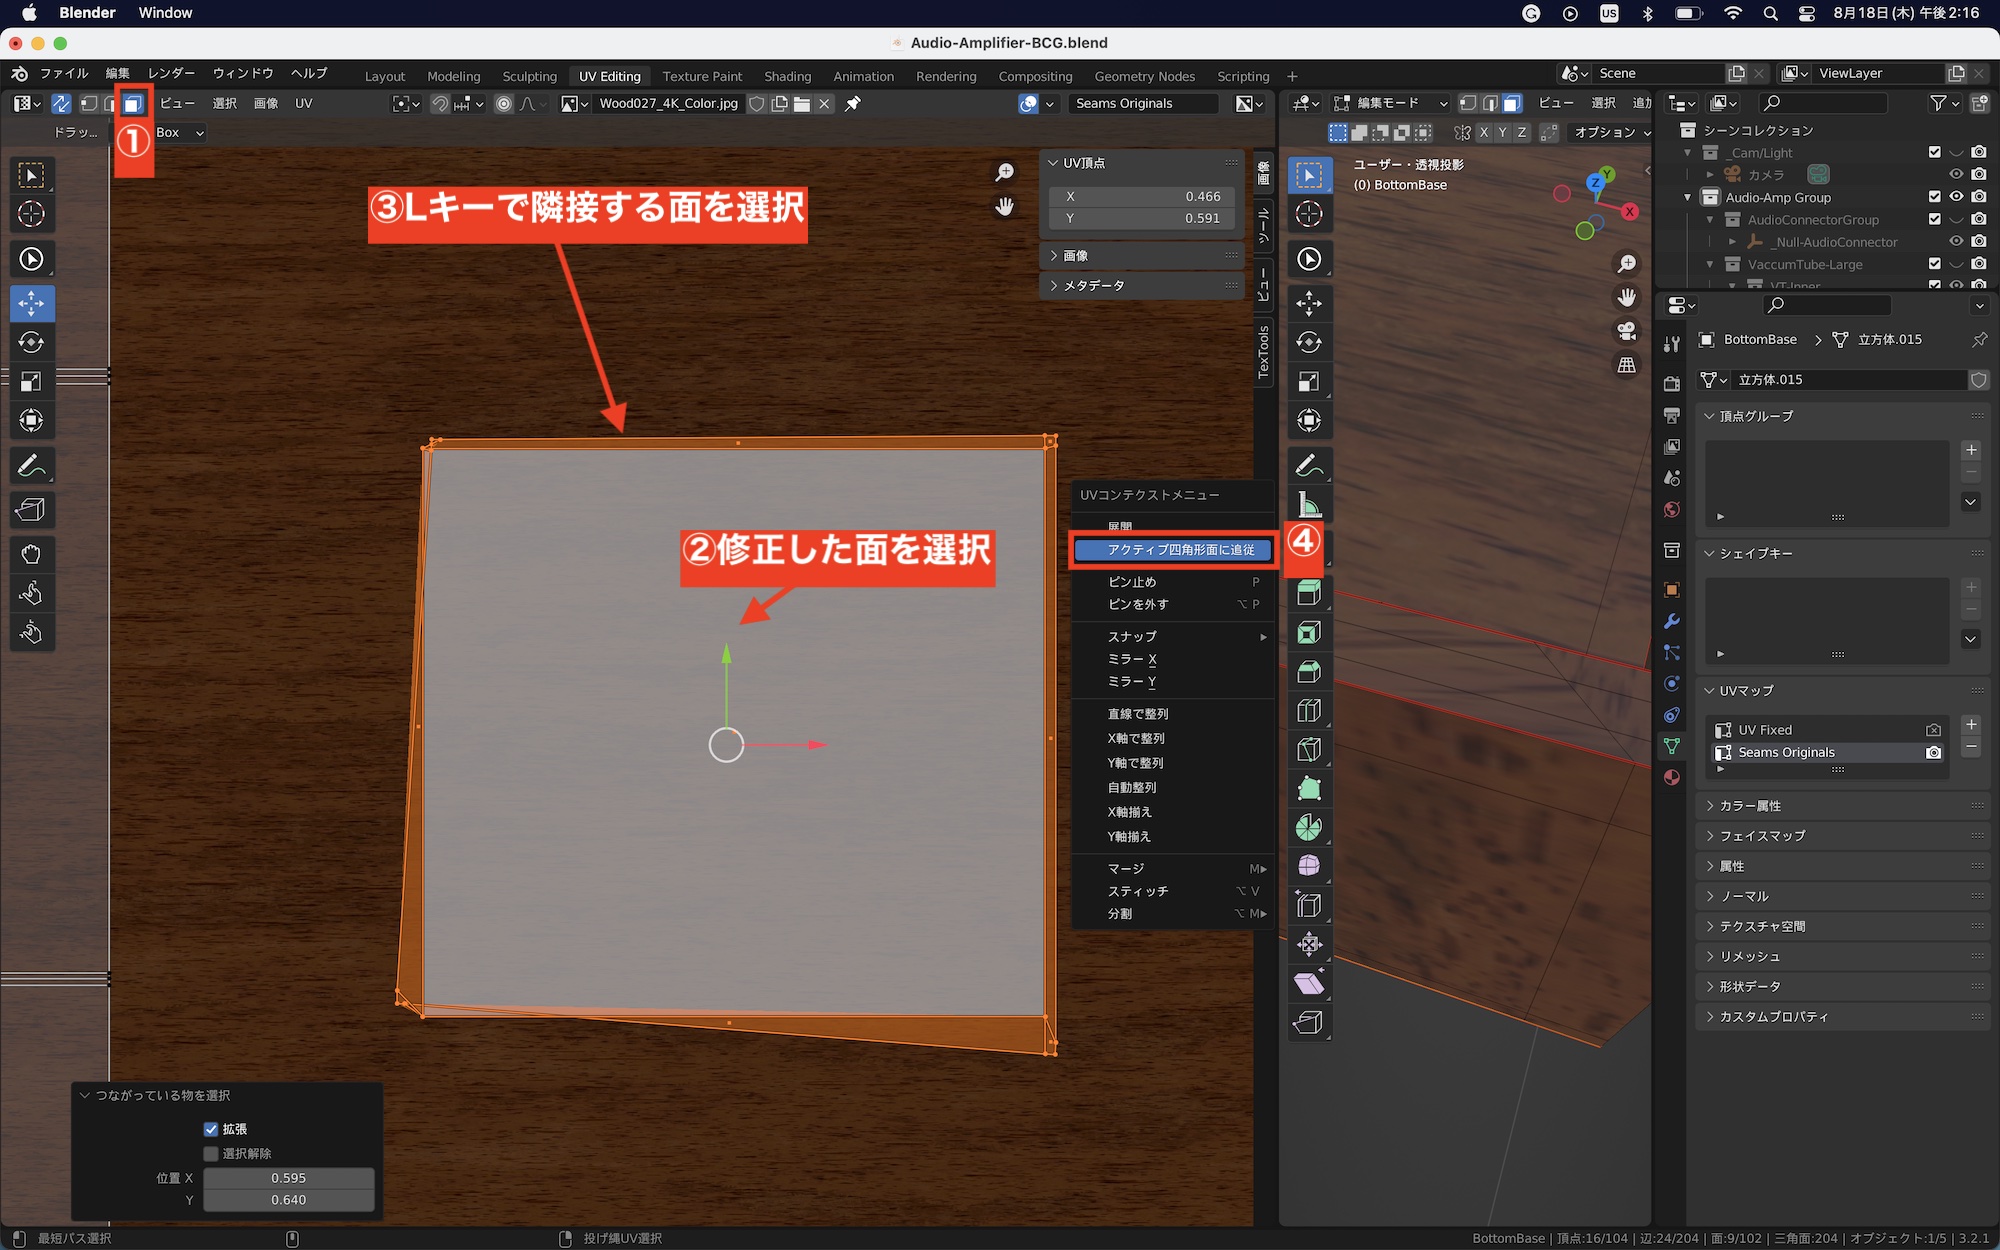Activate UV face selection mode icon
The width and height of the screenshot is (2000, 1250).
[x=132, y=104]
